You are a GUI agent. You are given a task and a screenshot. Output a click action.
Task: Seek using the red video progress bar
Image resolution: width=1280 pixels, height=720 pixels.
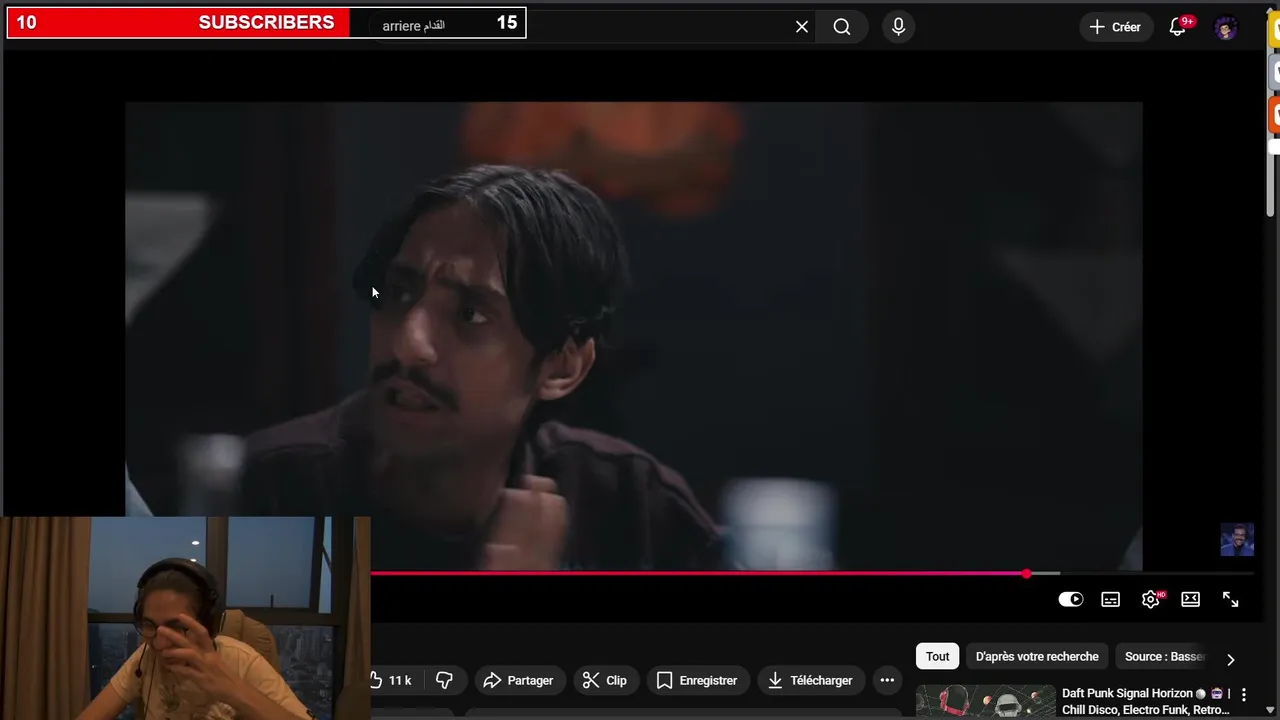813,573
